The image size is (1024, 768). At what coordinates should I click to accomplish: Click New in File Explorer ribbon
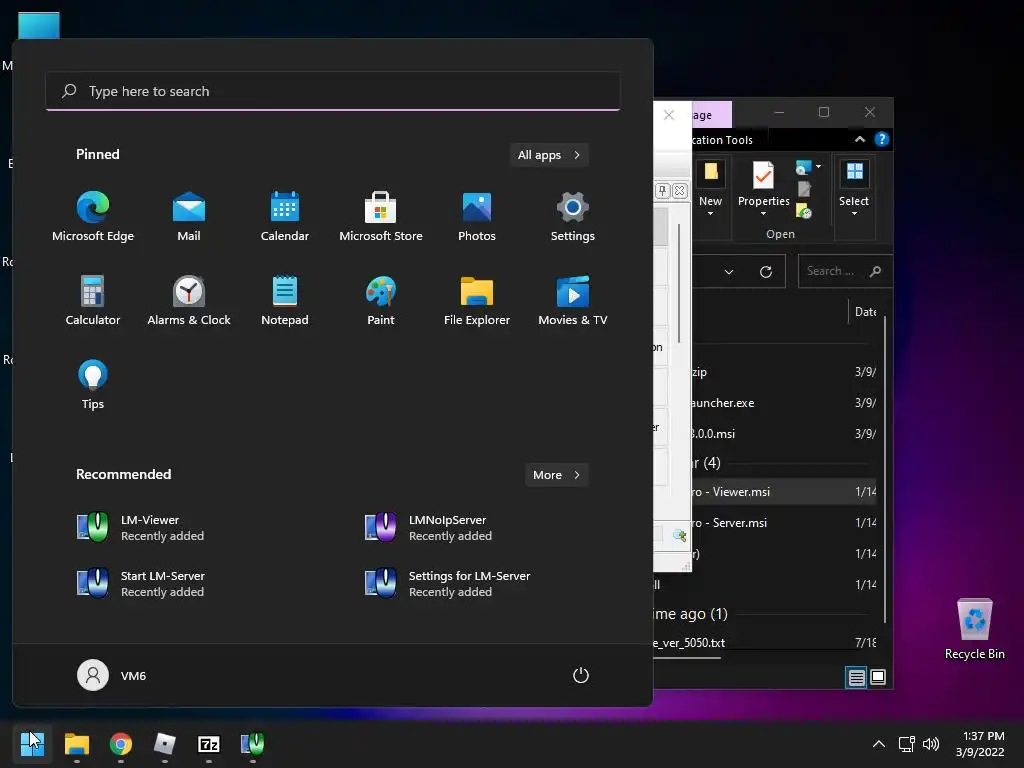[711, 189]
